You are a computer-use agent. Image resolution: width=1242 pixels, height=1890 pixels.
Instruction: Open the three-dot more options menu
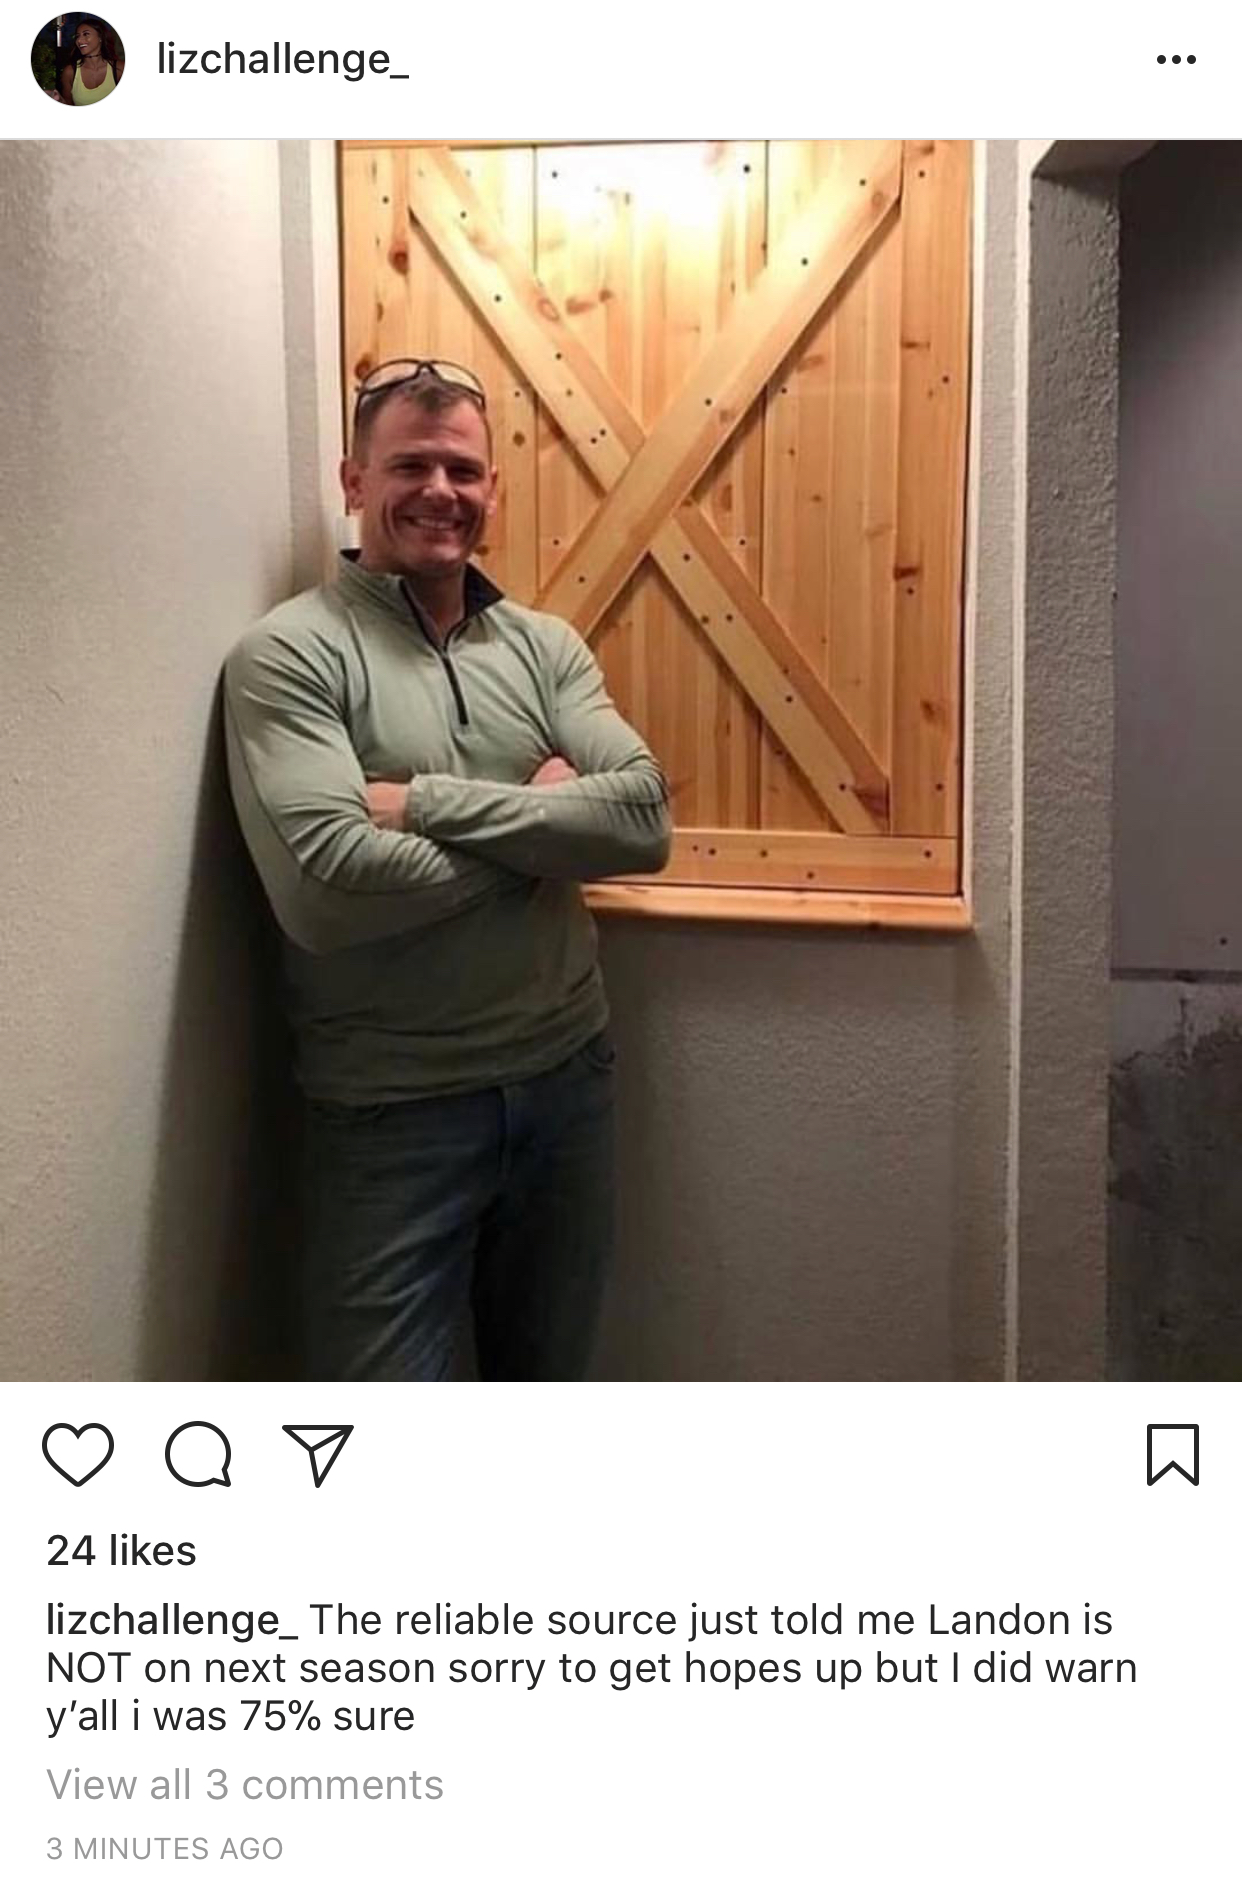[x=1176, y=60]
